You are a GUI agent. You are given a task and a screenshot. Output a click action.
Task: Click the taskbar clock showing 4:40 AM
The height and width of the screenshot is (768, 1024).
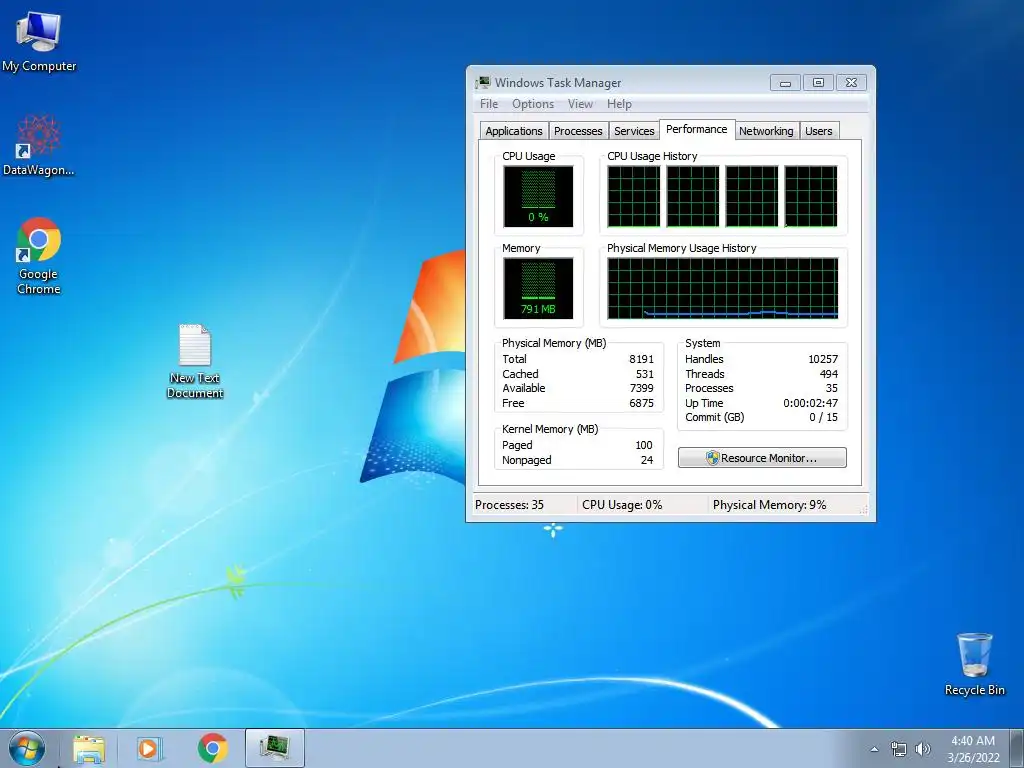(973, 749)
